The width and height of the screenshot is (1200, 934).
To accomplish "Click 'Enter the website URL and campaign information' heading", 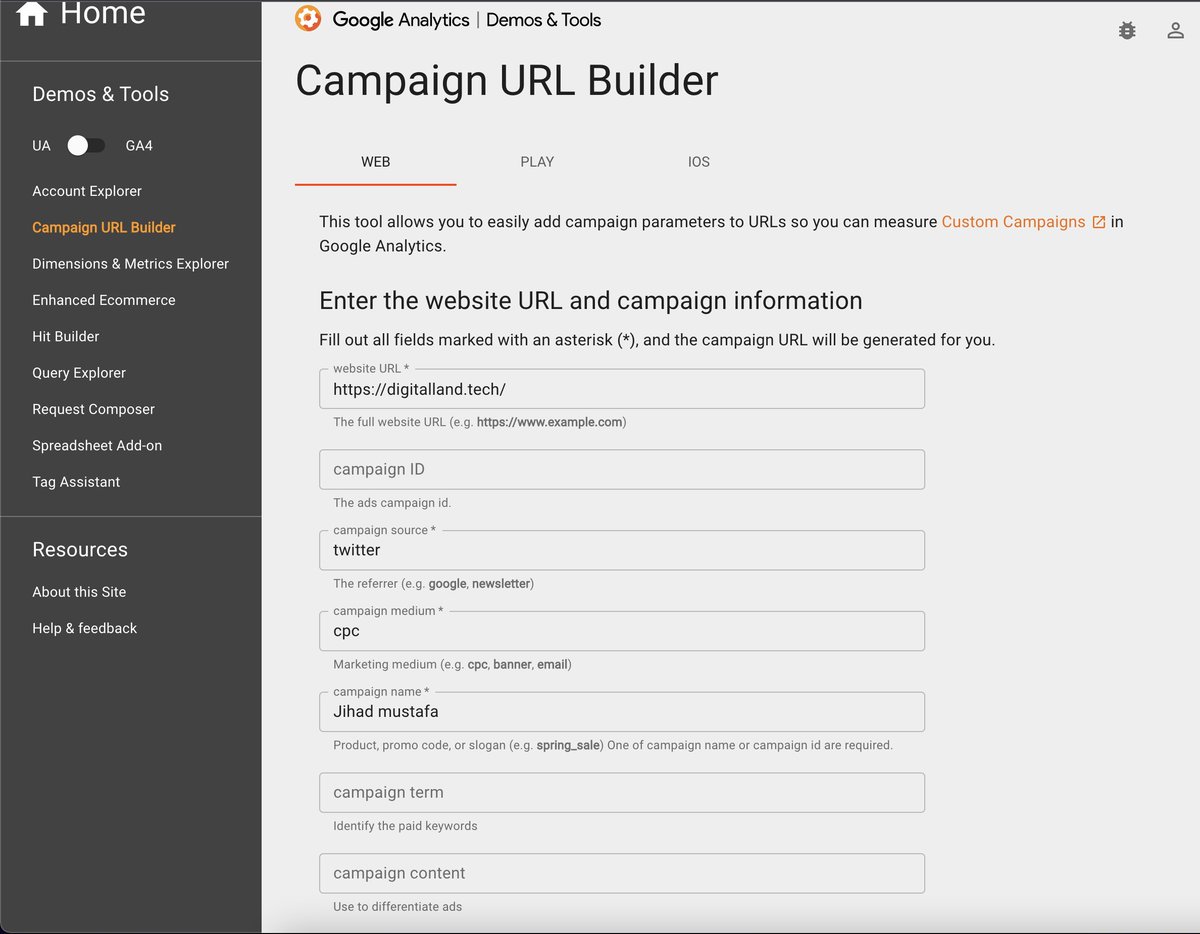I will (591, 301).
